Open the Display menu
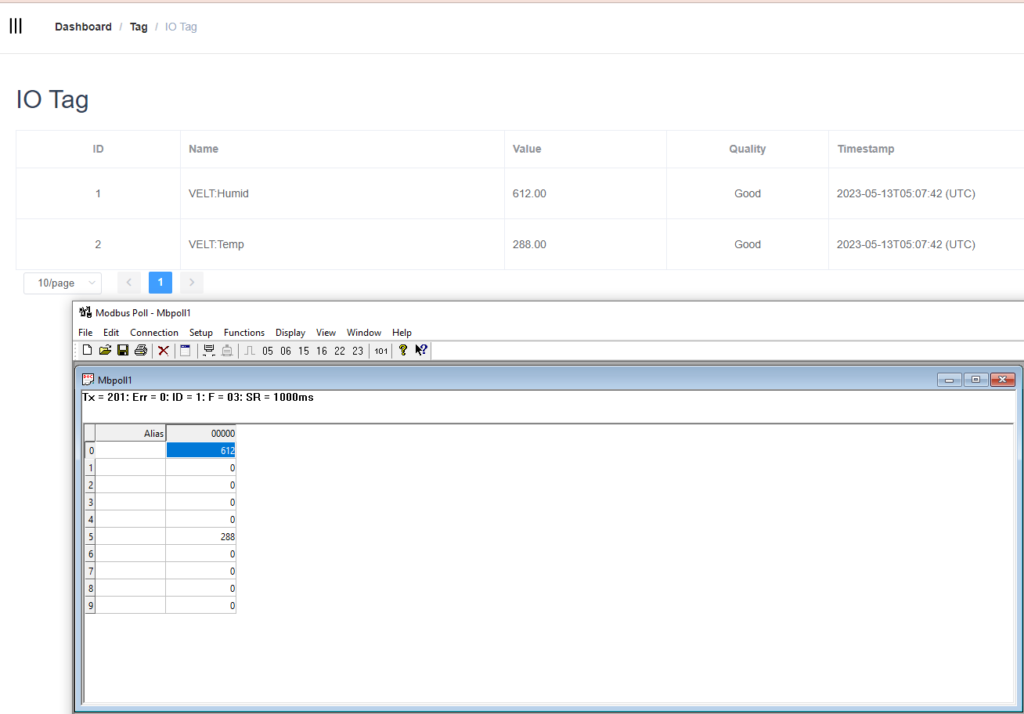The image size is (1024, 714). (x=290, y=333)
